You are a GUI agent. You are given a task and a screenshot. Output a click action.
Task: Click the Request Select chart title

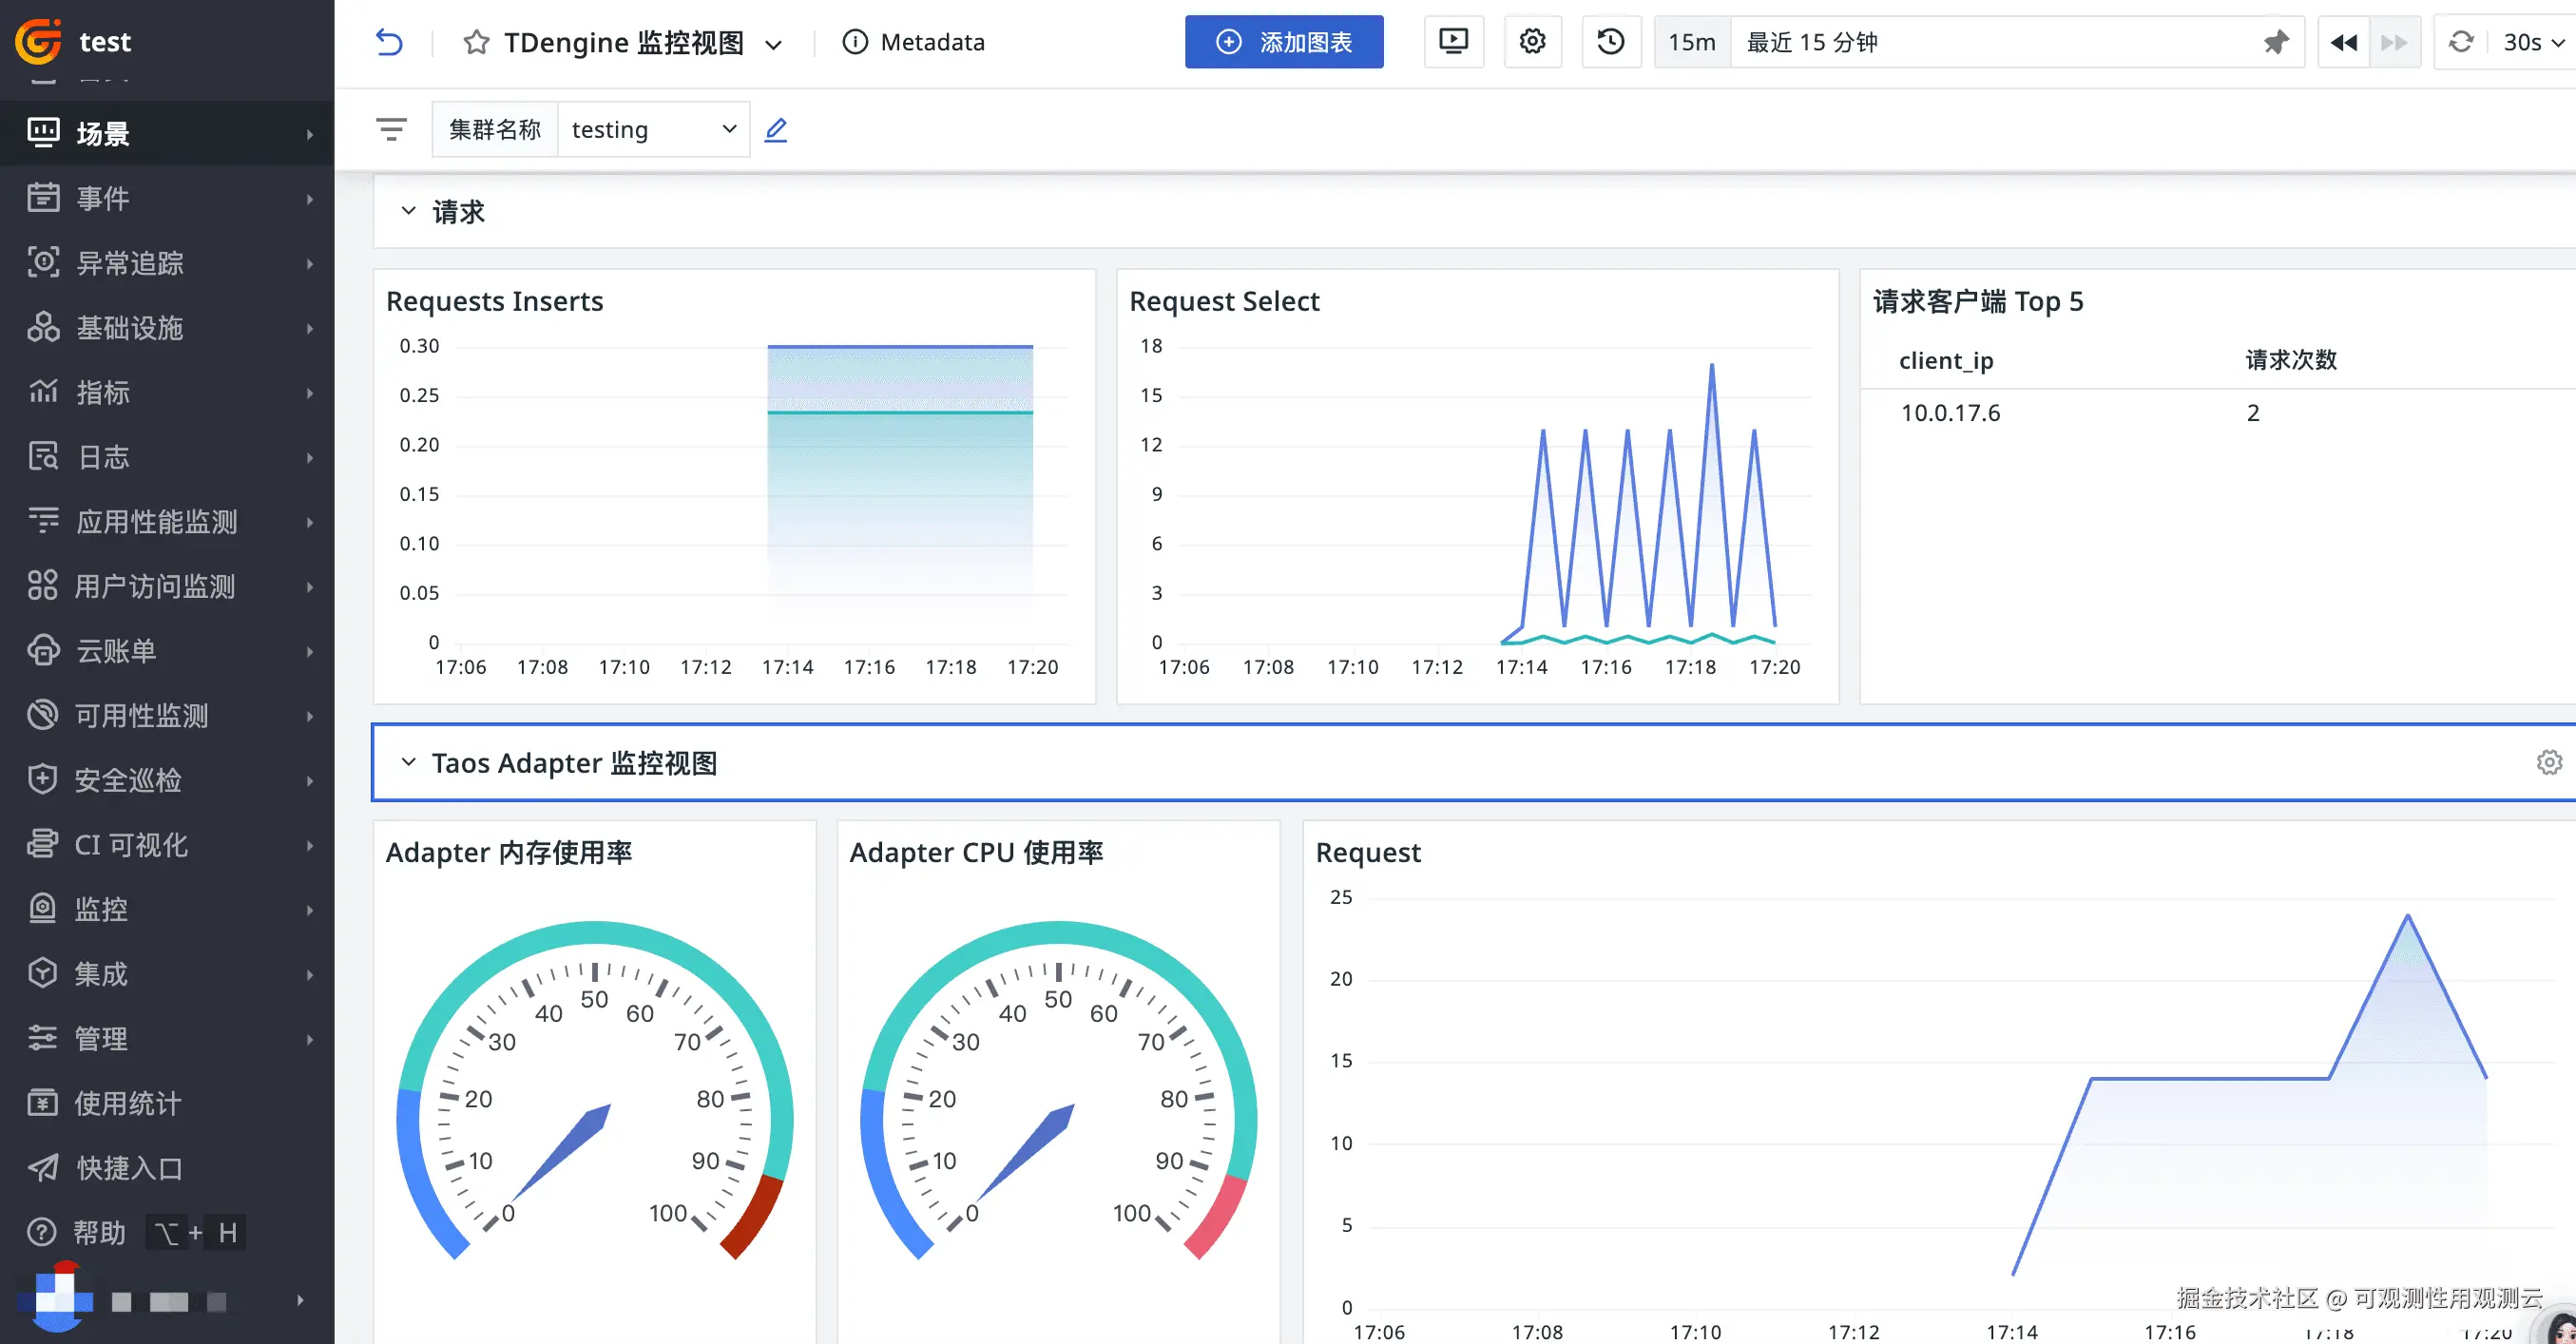(1224, 301)
